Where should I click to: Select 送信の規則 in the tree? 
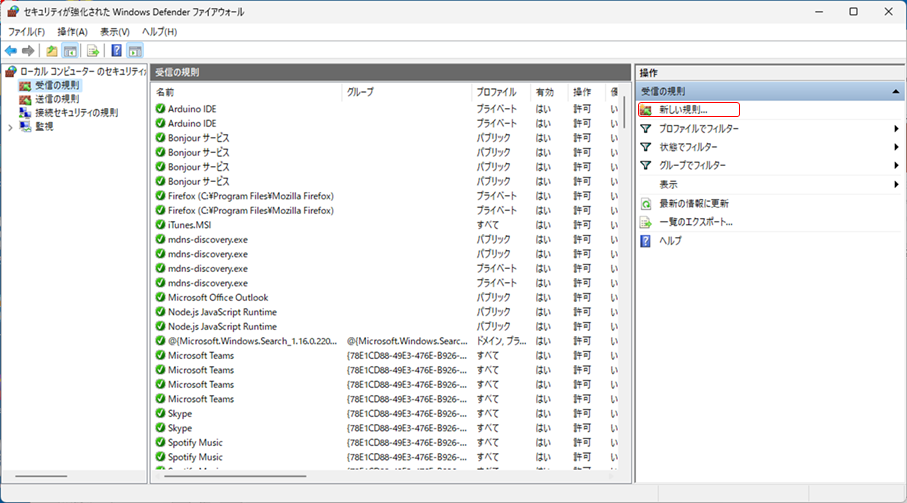(56, 99)
